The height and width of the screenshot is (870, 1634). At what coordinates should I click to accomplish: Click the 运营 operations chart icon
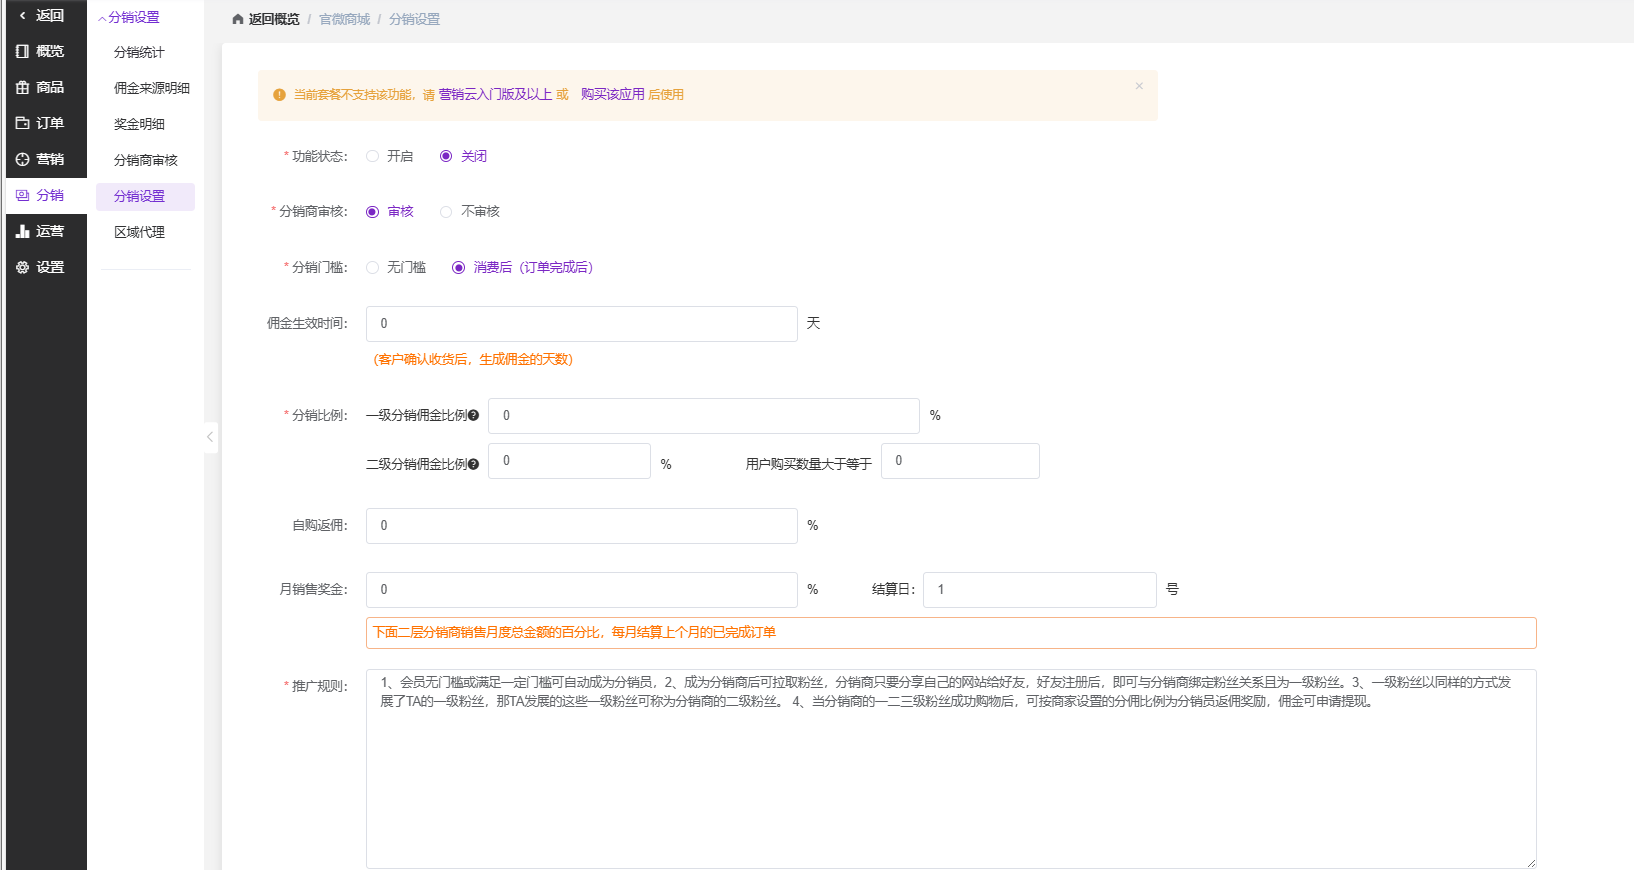pos(22,231)
